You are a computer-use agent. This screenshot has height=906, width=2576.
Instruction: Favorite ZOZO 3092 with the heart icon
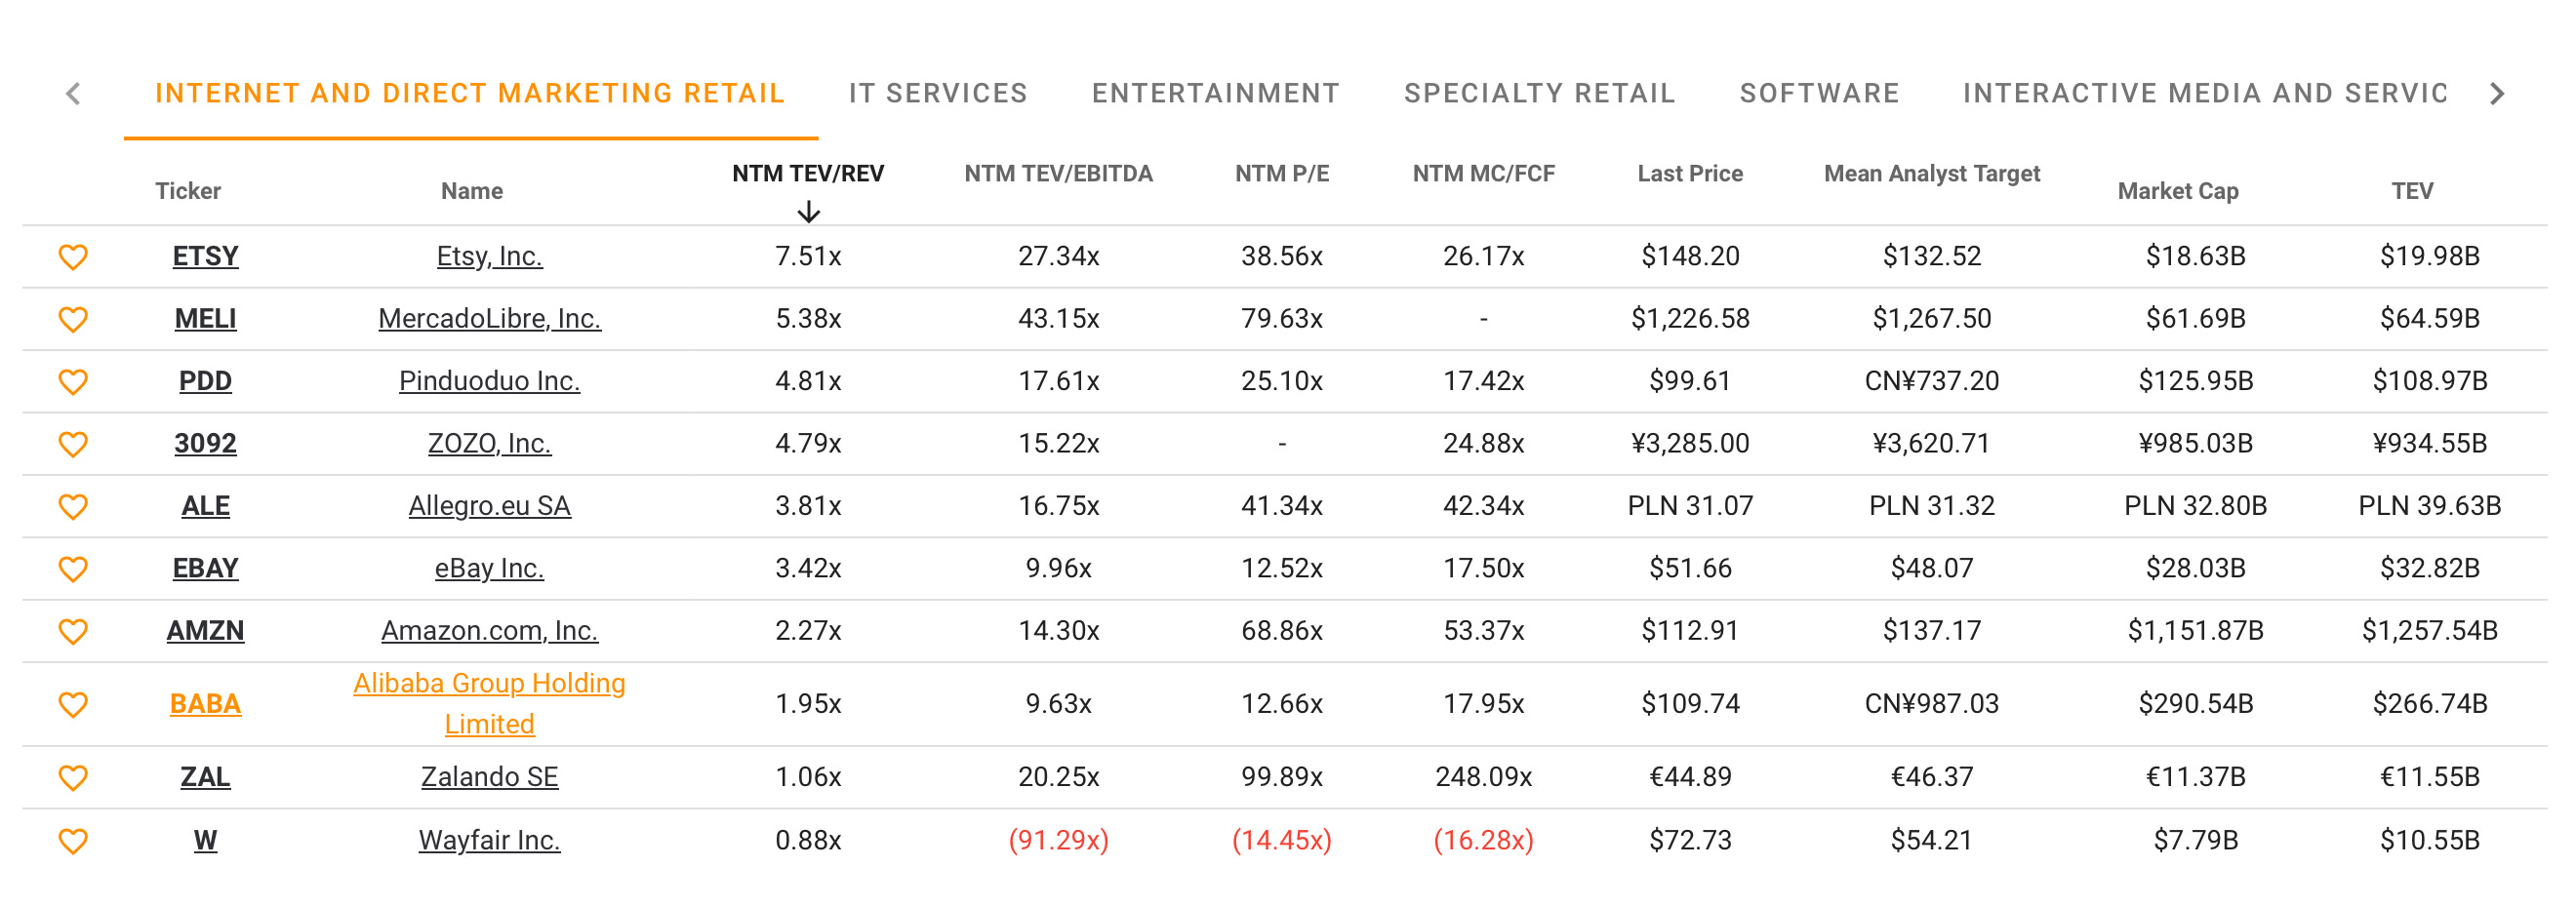pyautogui.click(x=73, y=444)
